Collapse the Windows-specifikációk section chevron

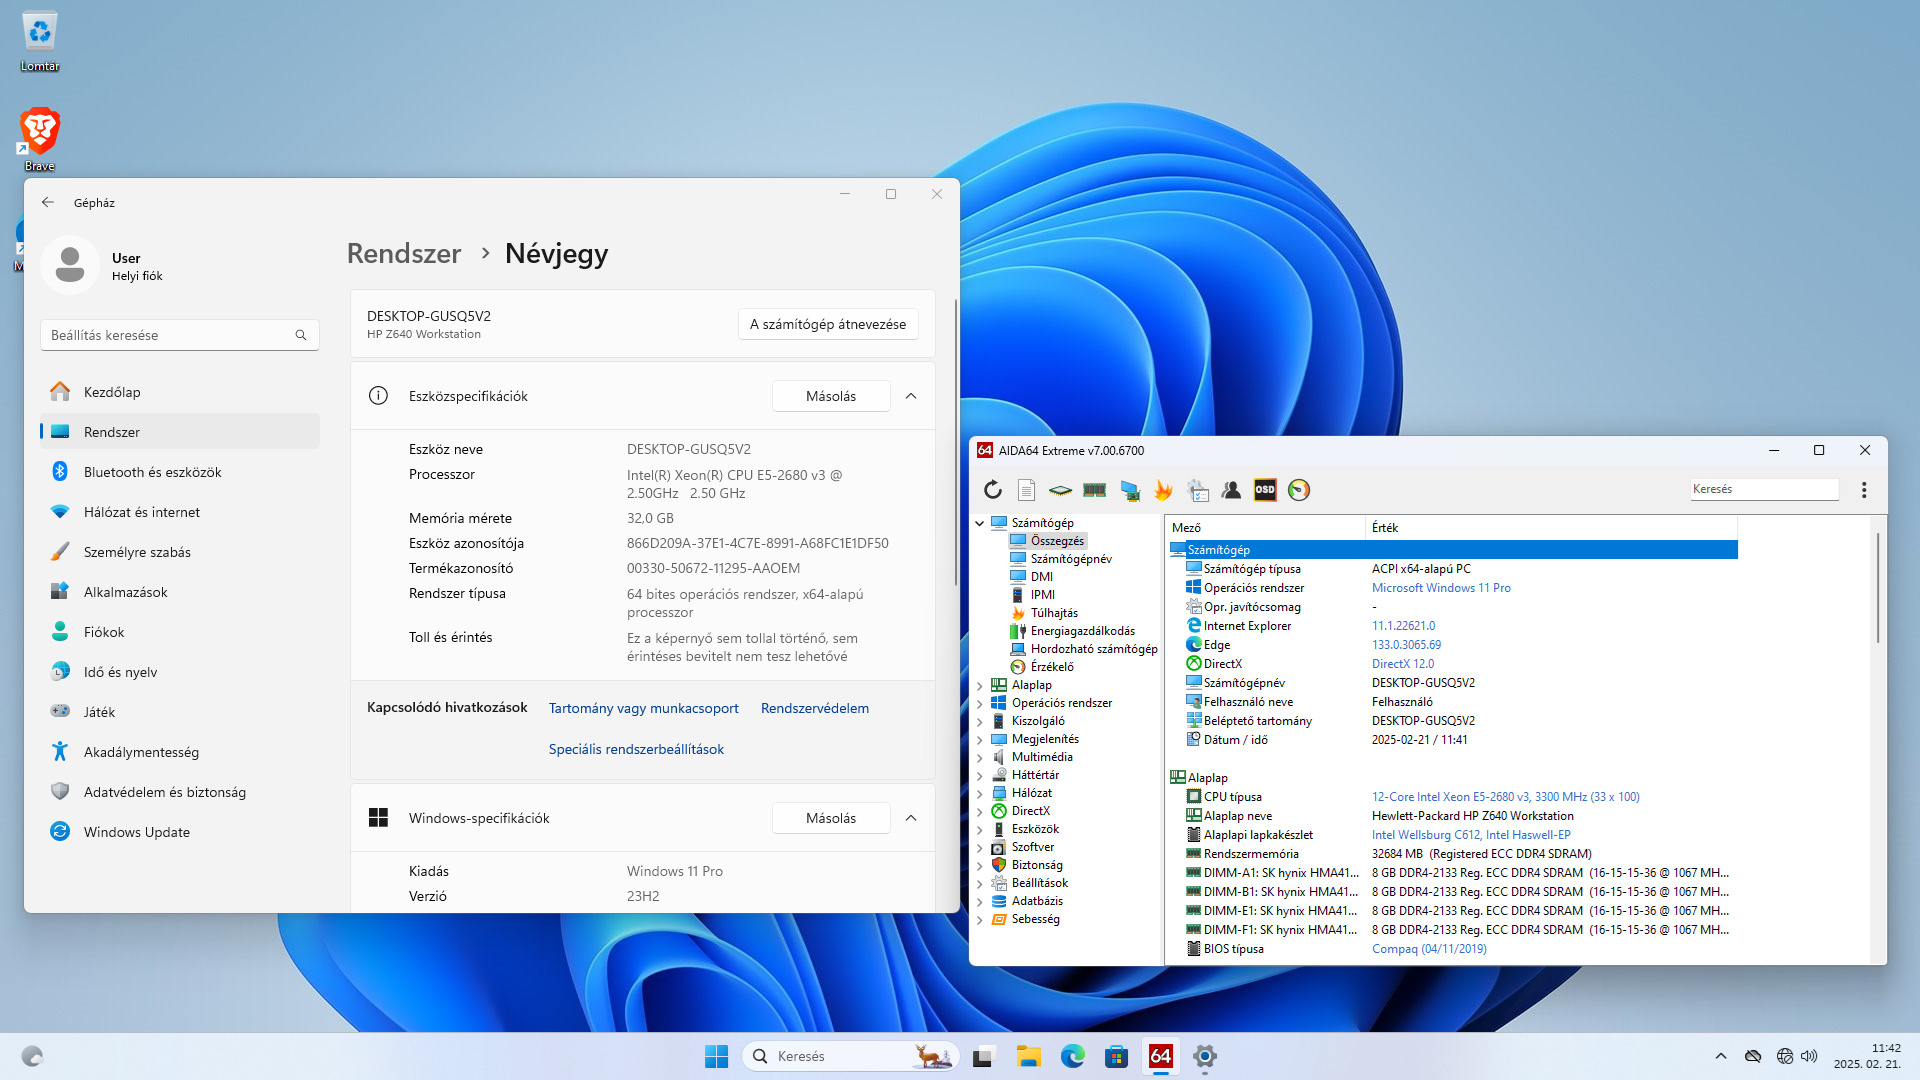click(911, 818)
